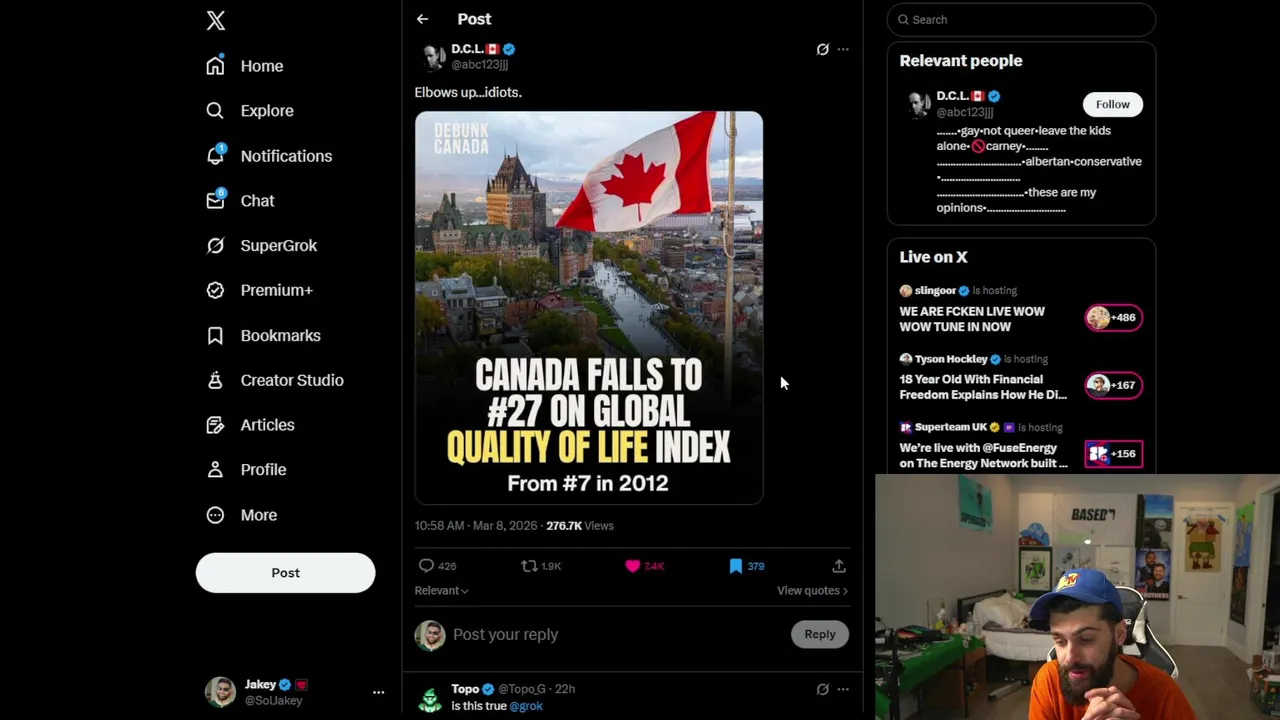Repost using the retweet icon
Viewport: 1280px width, 720px height.
tap(529, 566)
